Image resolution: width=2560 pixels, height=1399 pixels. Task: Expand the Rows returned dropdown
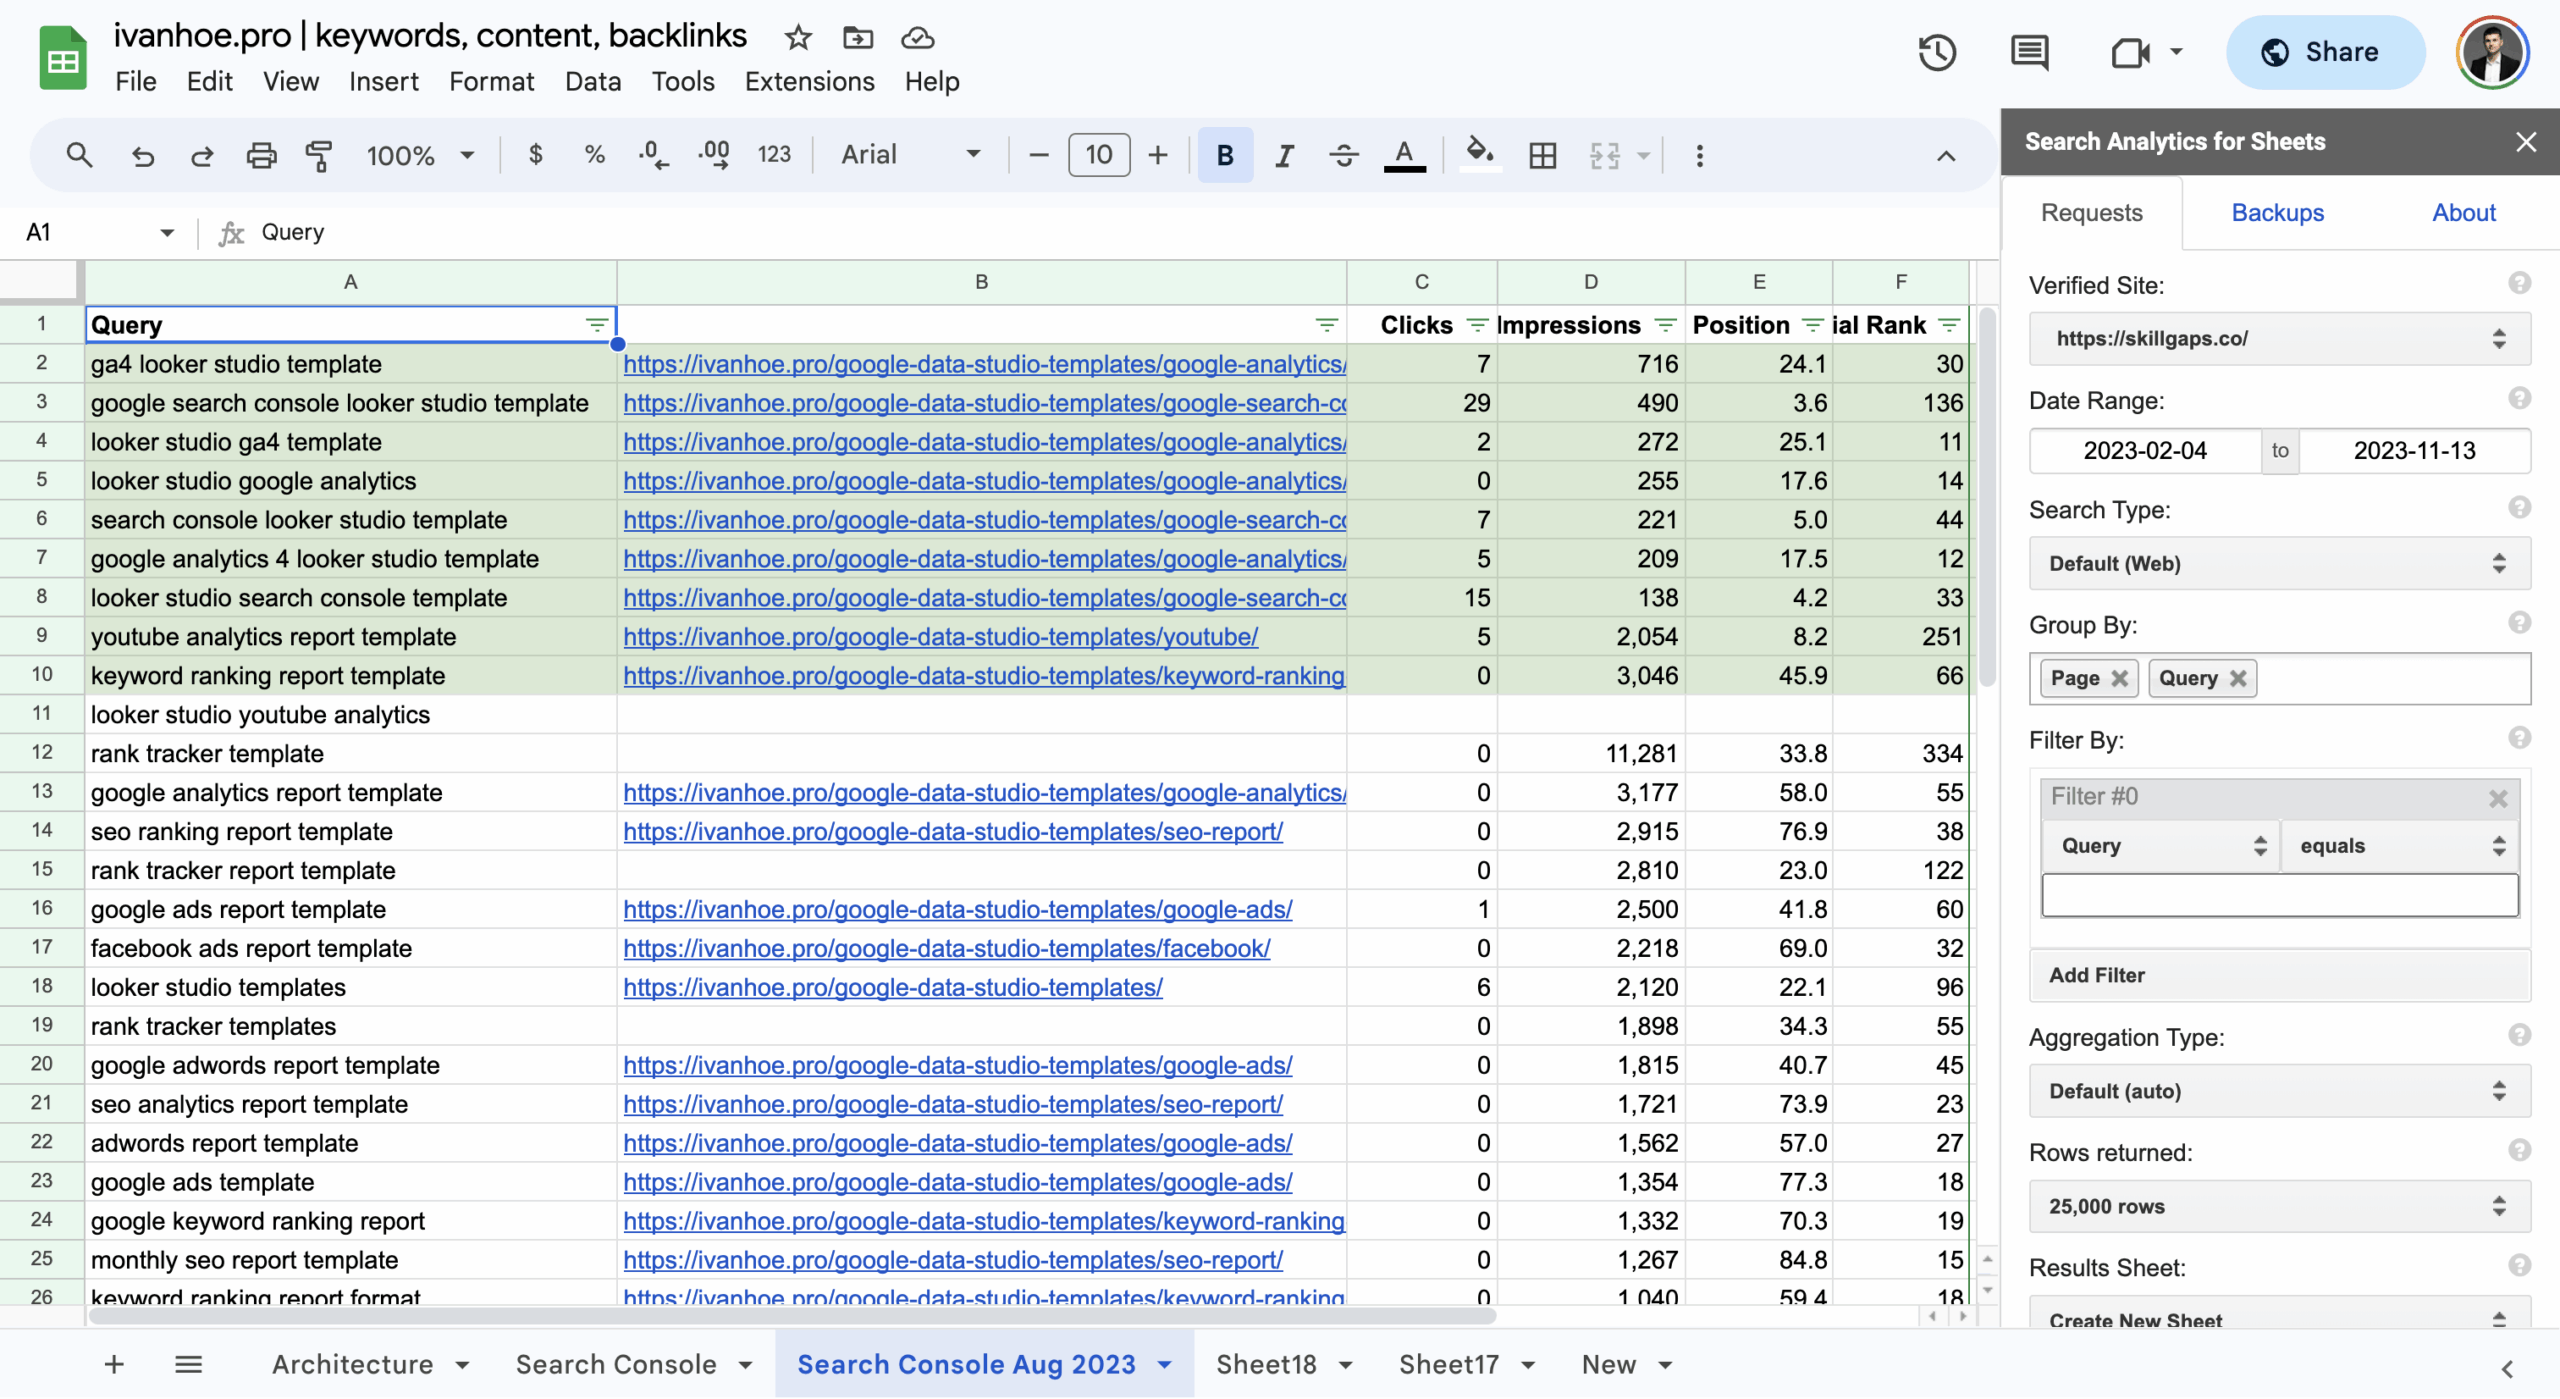point(2279,1206)
